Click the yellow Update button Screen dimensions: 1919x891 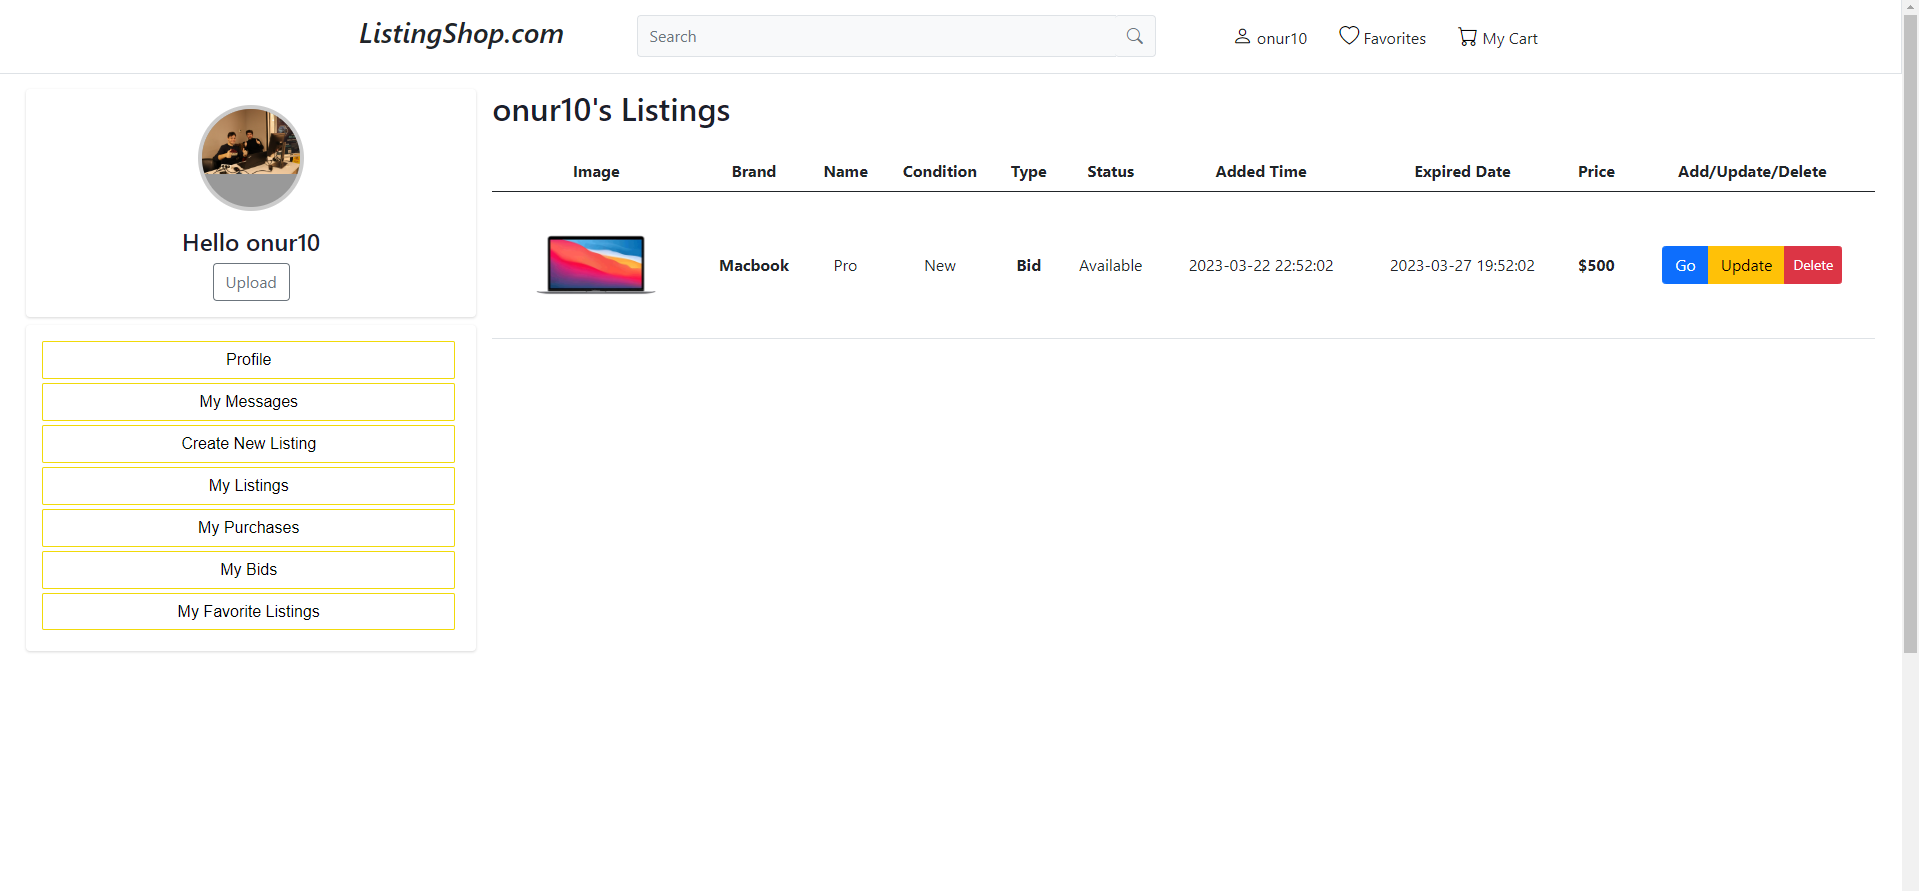click(1746, 265)
